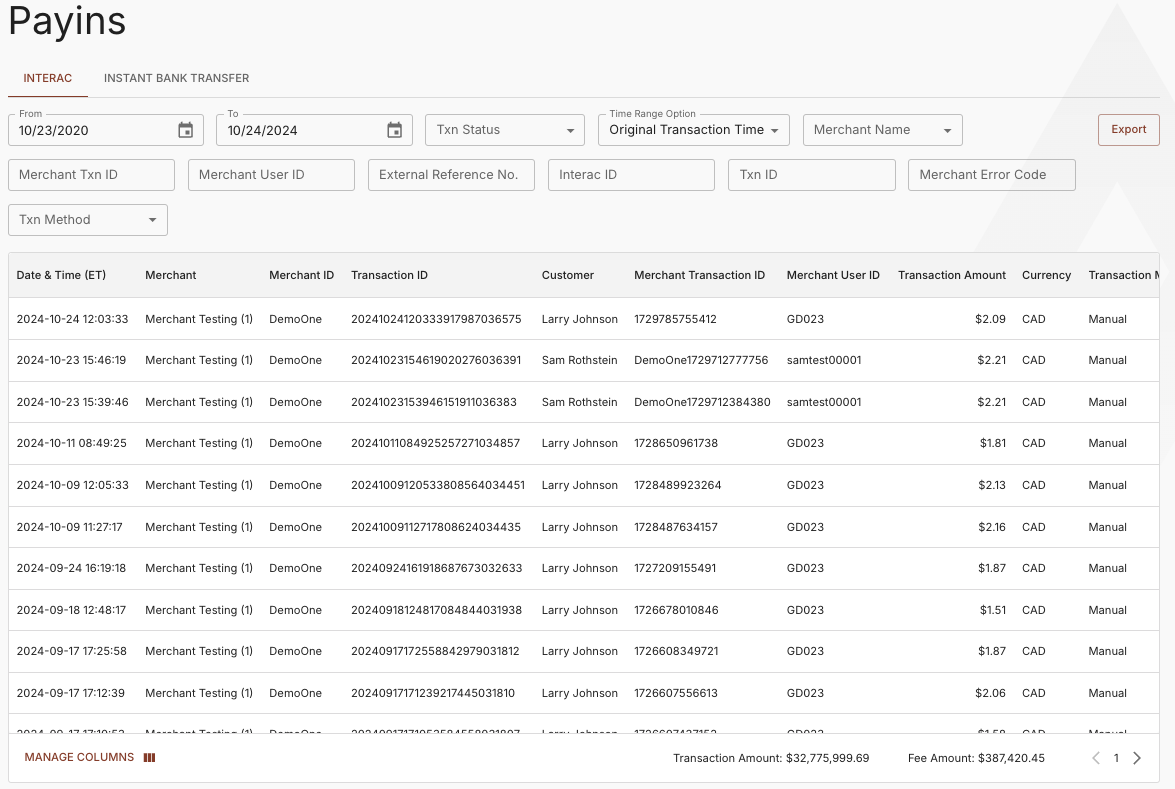This screenshot has height=789, width=1175.
Task: Go to the next page of results
Action: click(x=1137, y=757)
